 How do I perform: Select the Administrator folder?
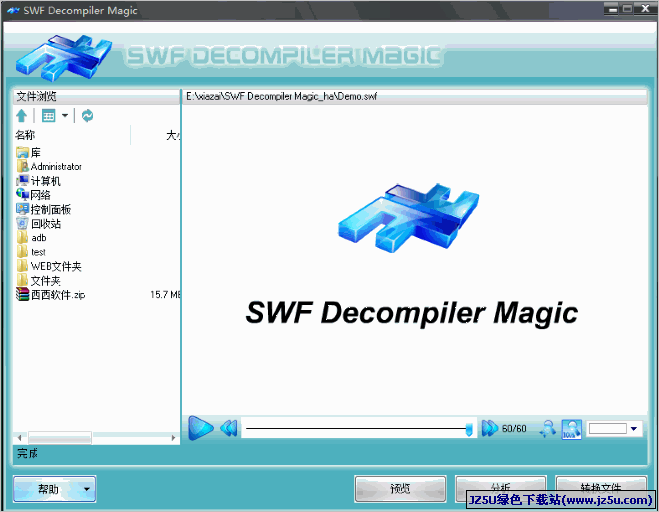tap(49, 166)
